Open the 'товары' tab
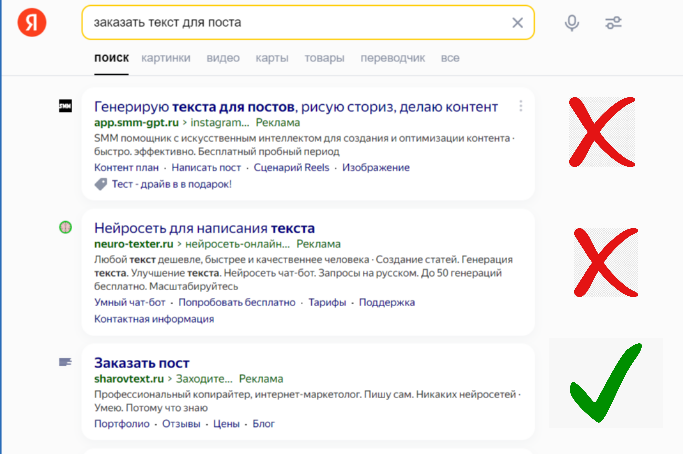 pyautogui.click(x=325, y=58)
